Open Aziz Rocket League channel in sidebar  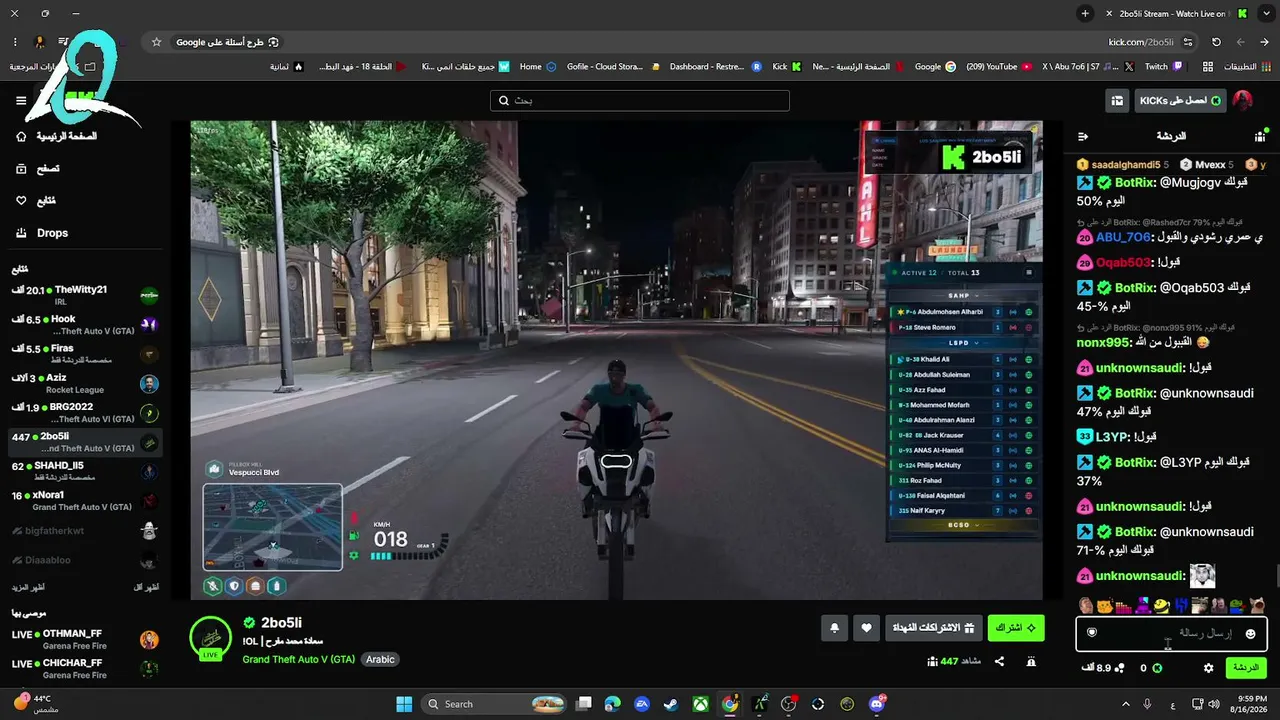pos(85,383)
